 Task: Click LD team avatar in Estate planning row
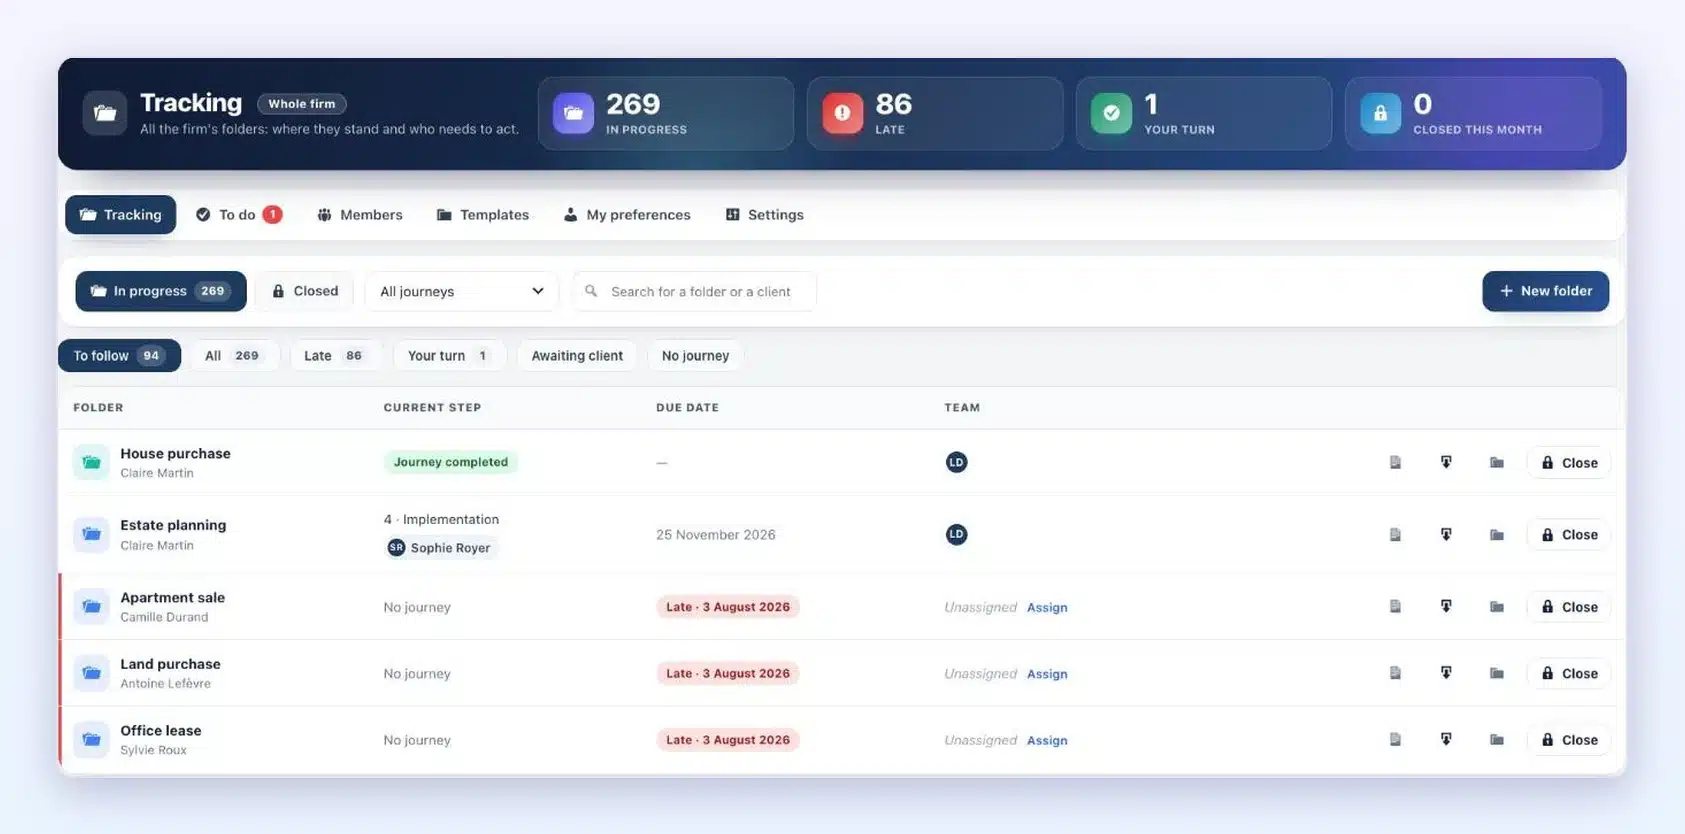tap(956, 534)
